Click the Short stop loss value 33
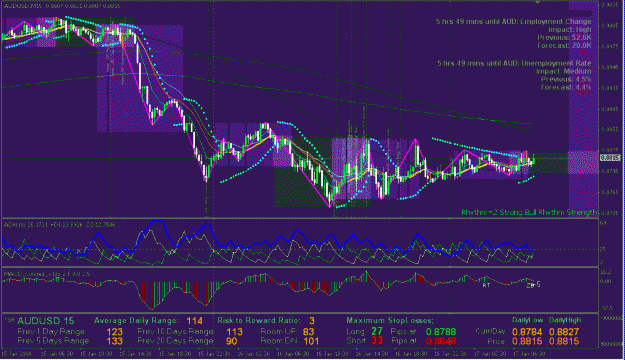Screen dimensions: 625x360 (x=377, y=340)
